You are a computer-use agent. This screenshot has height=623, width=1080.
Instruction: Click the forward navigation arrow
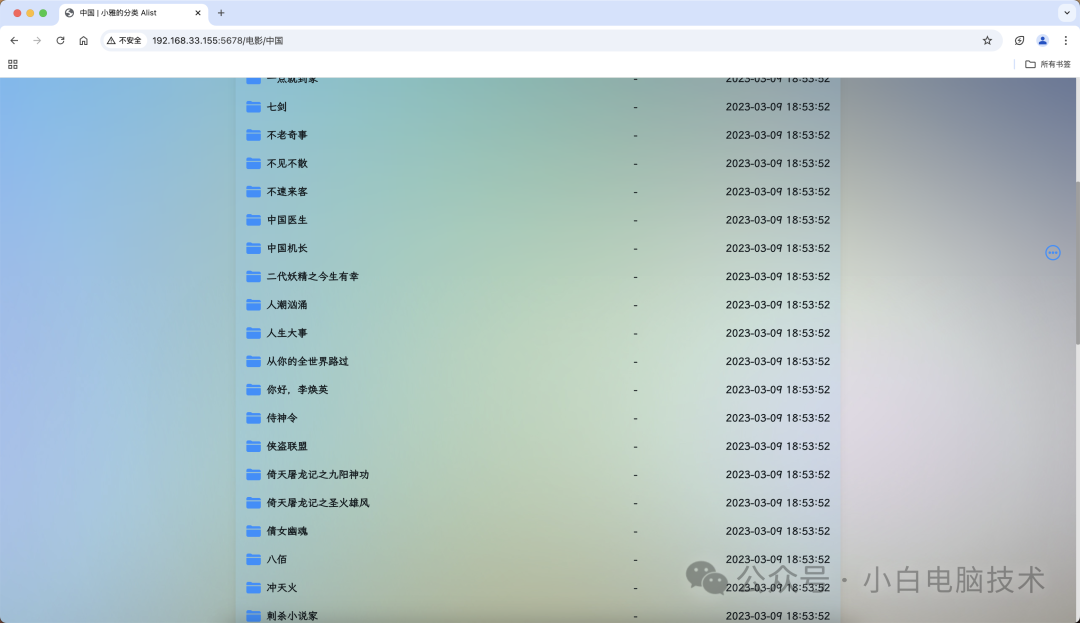38,40
